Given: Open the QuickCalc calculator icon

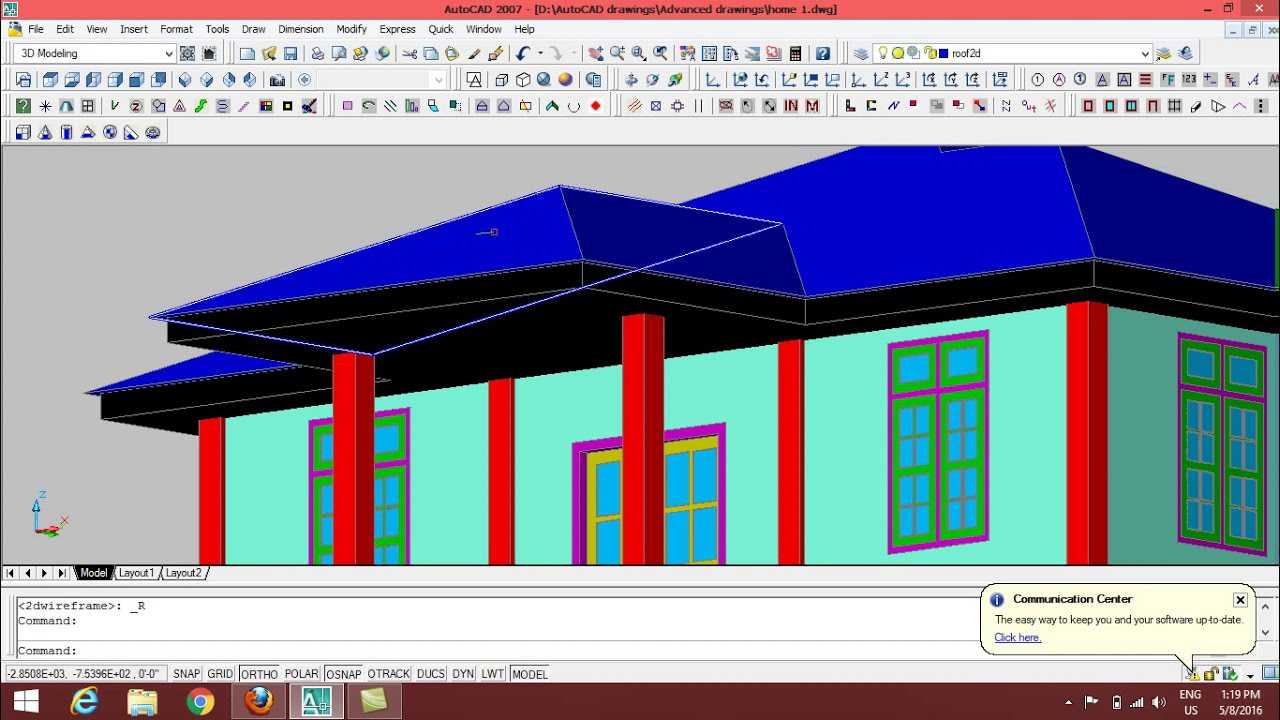Looking at the screenshot, I should tap(795, 54).
